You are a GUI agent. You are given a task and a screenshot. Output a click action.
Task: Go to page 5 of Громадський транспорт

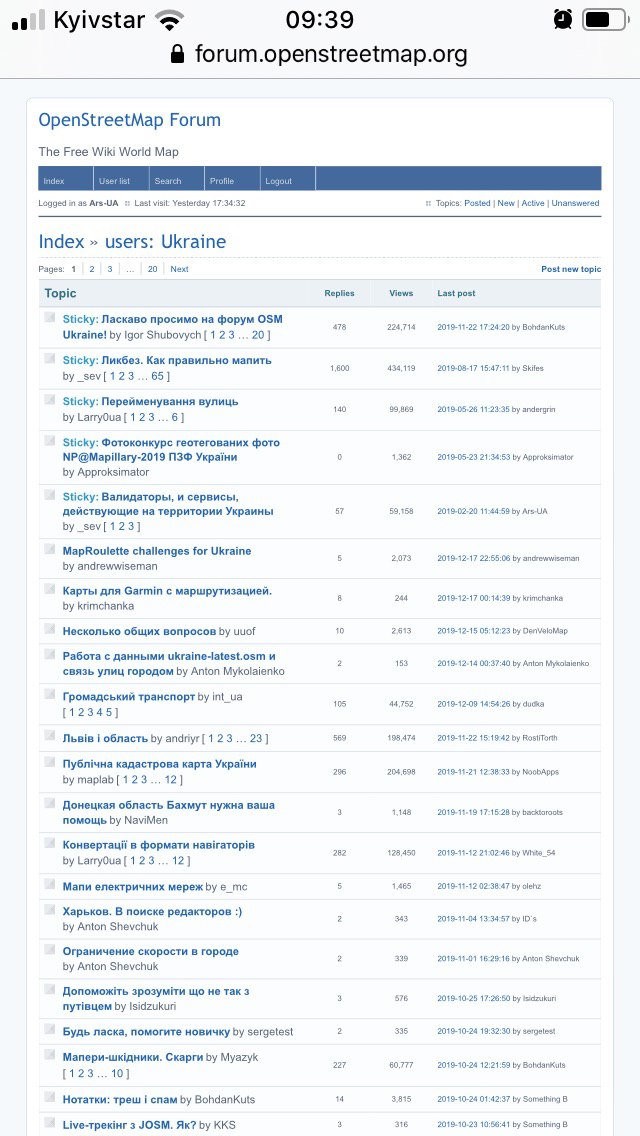(109, 712)
